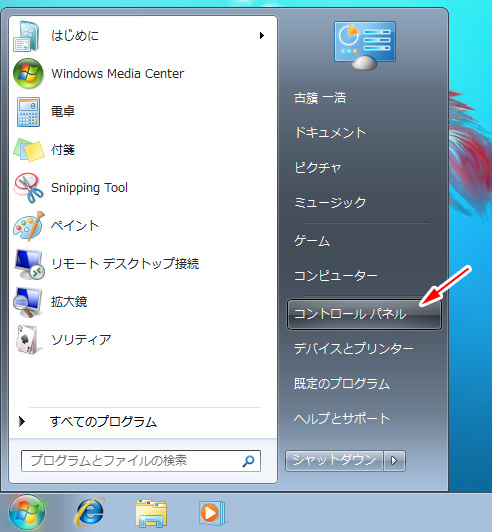Click the user account picture thumbnail
Image resolution: width=492 pixels, height=532 pixels.
pos(365,45)
